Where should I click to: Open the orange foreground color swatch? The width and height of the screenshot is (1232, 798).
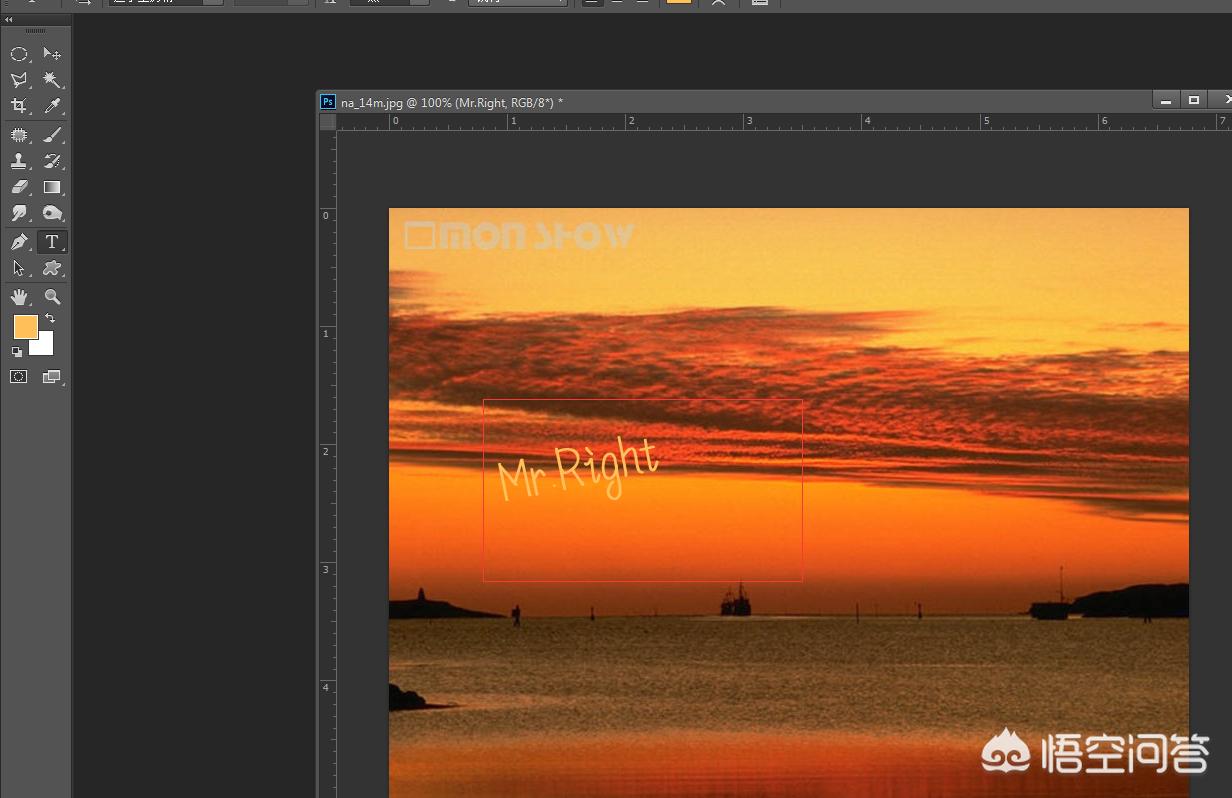click(25, 327)
